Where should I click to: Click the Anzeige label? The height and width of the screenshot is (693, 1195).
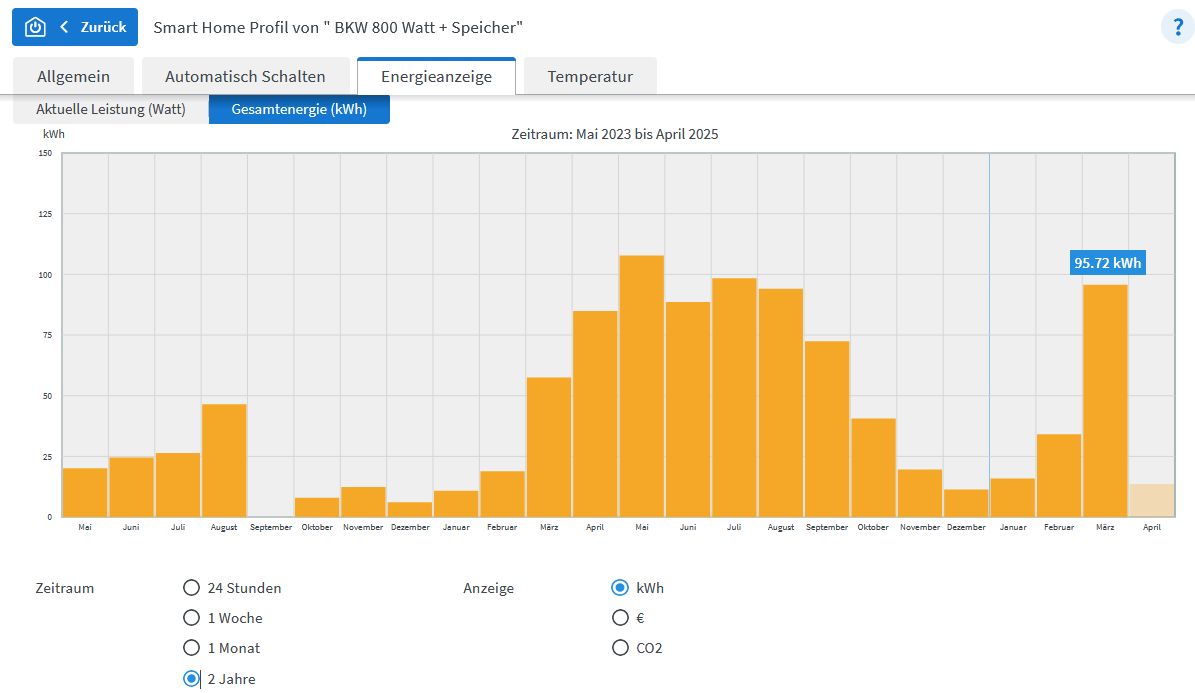(x=489, y=588)
